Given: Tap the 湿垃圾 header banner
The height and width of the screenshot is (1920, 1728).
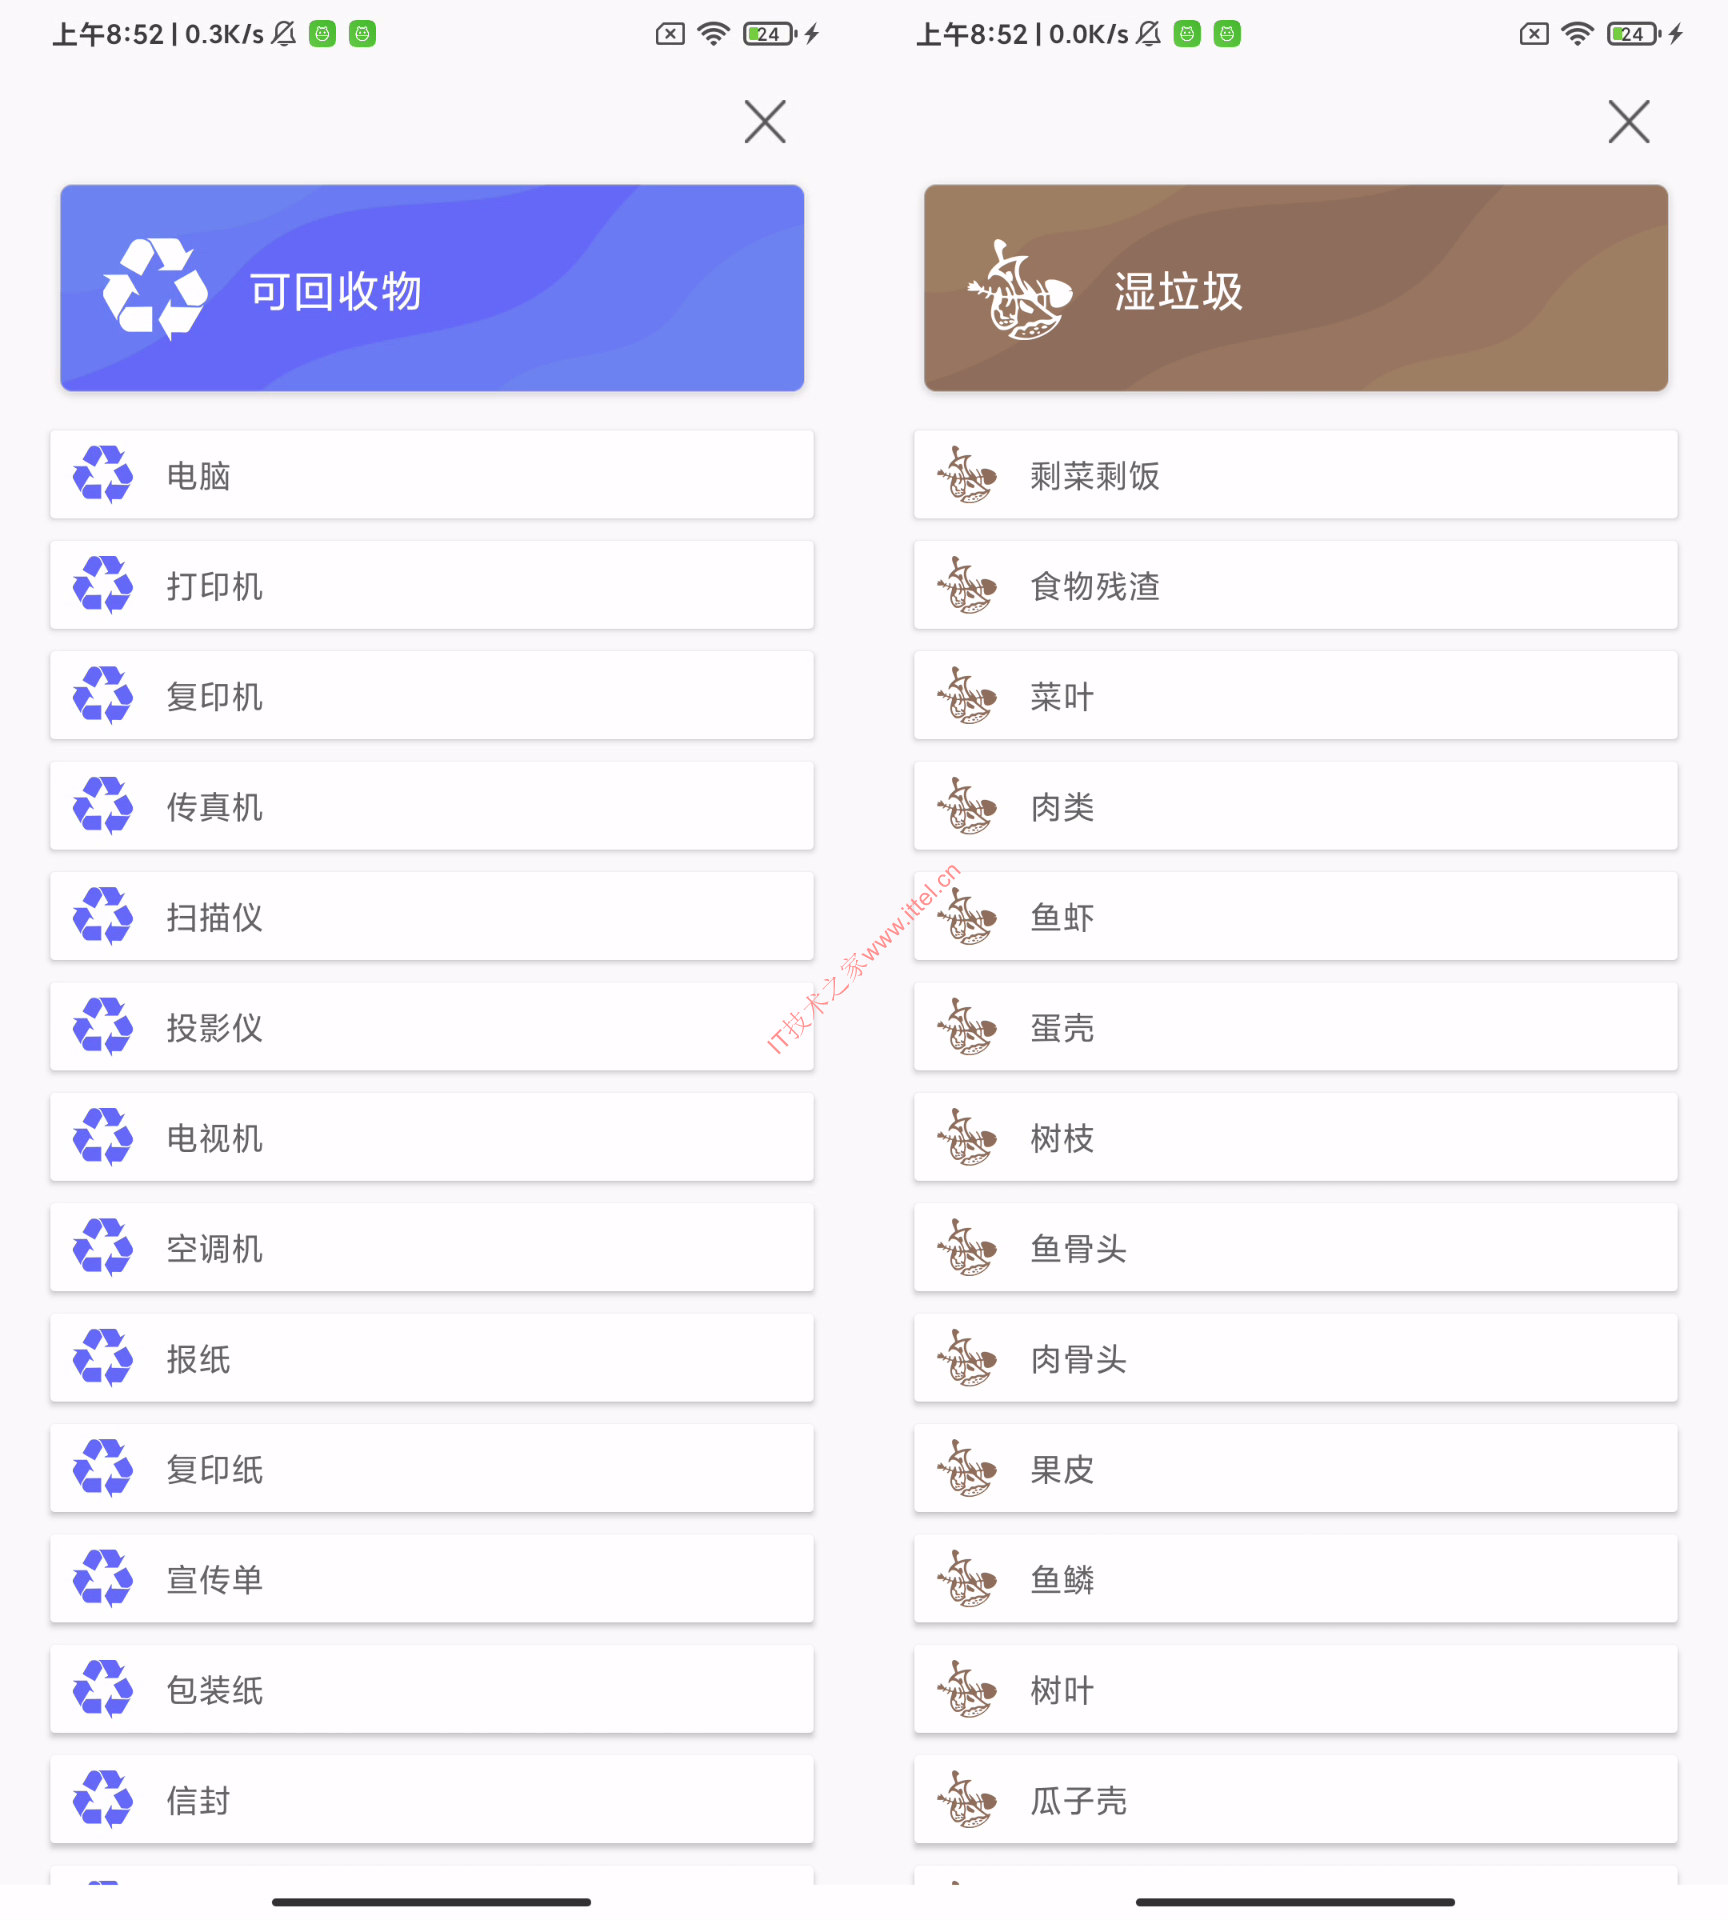Looking at the screenshot, I should coord(1296,288).
